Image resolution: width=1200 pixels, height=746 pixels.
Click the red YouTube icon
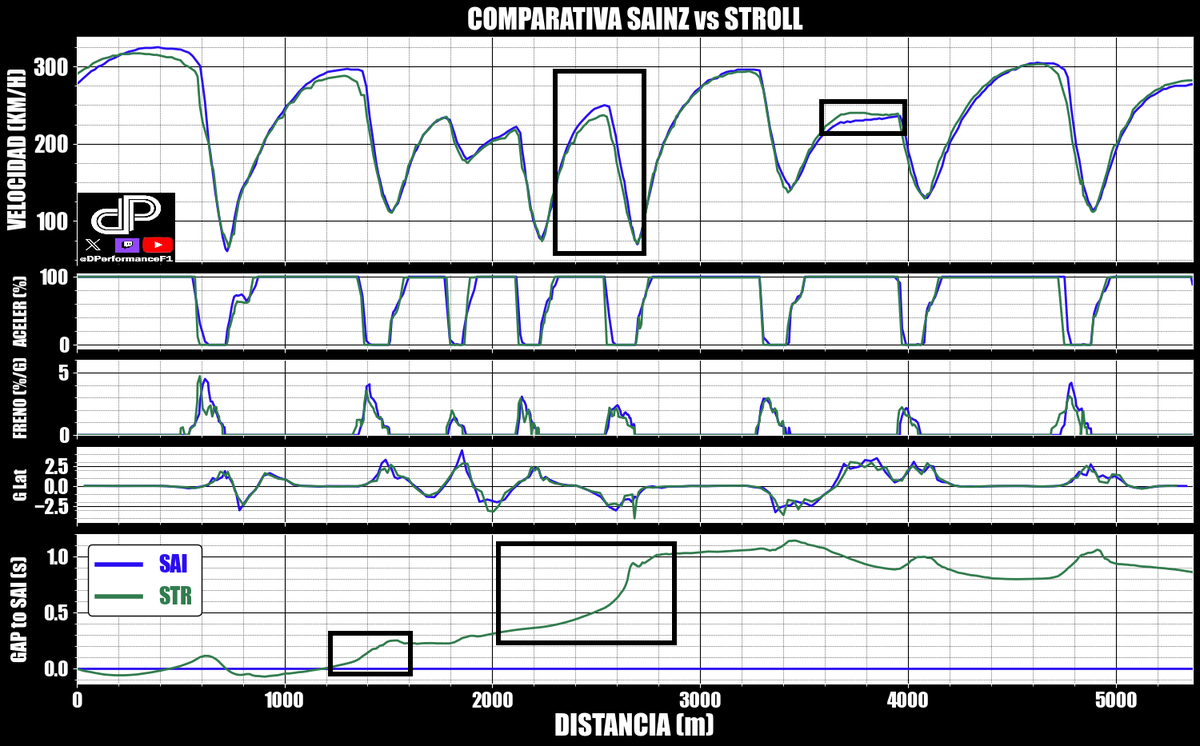pos(158,245)
